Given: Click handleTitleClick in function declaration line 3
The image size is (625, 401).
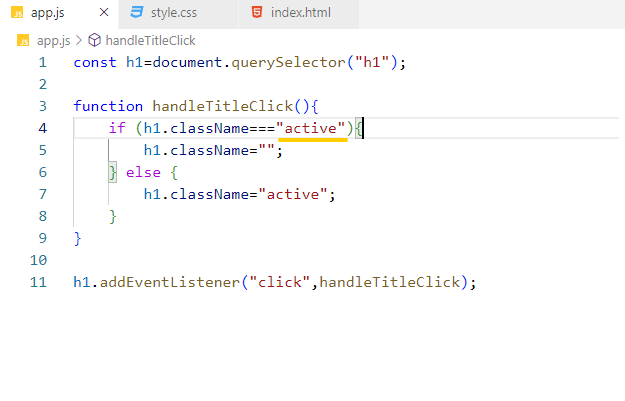Looking at the screenshot, I should pos(222,106).
